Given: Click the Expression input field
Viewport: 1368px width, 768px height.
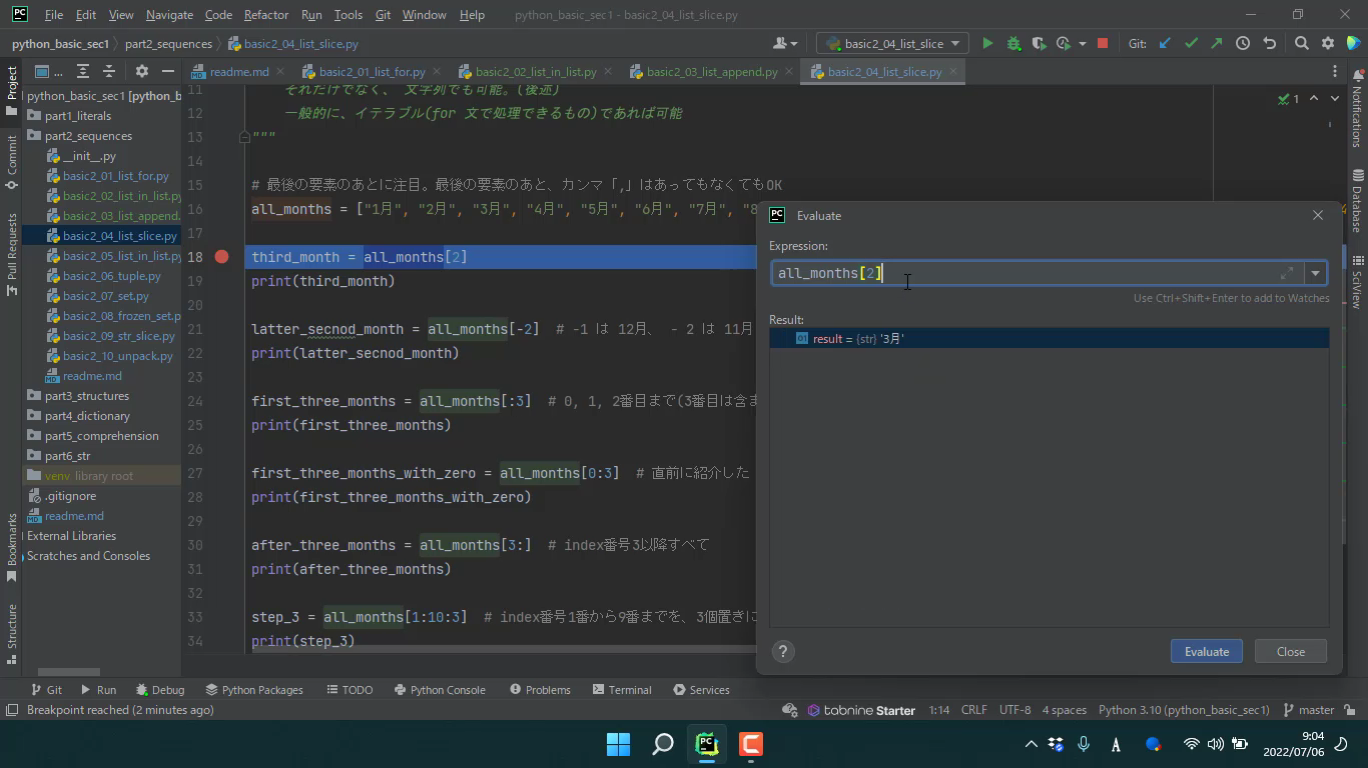Looking at the screenshot, I should (1020, 273).
